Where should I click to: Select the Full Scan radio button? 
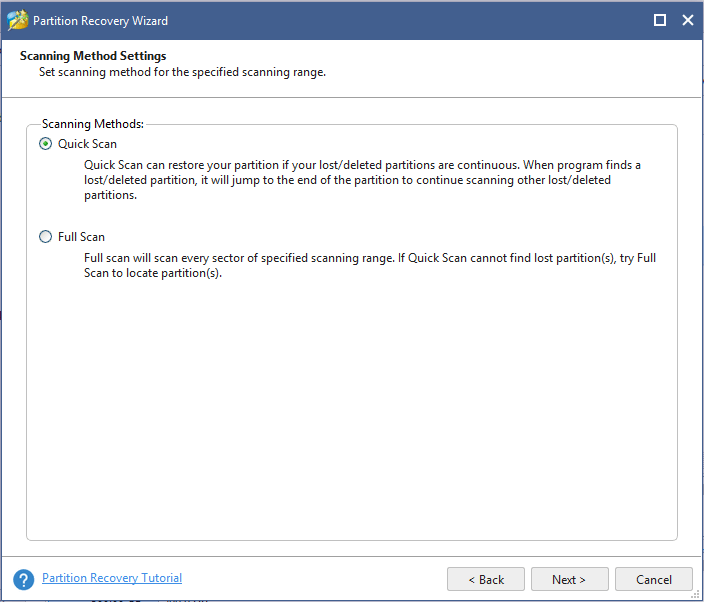coord(45,237)
